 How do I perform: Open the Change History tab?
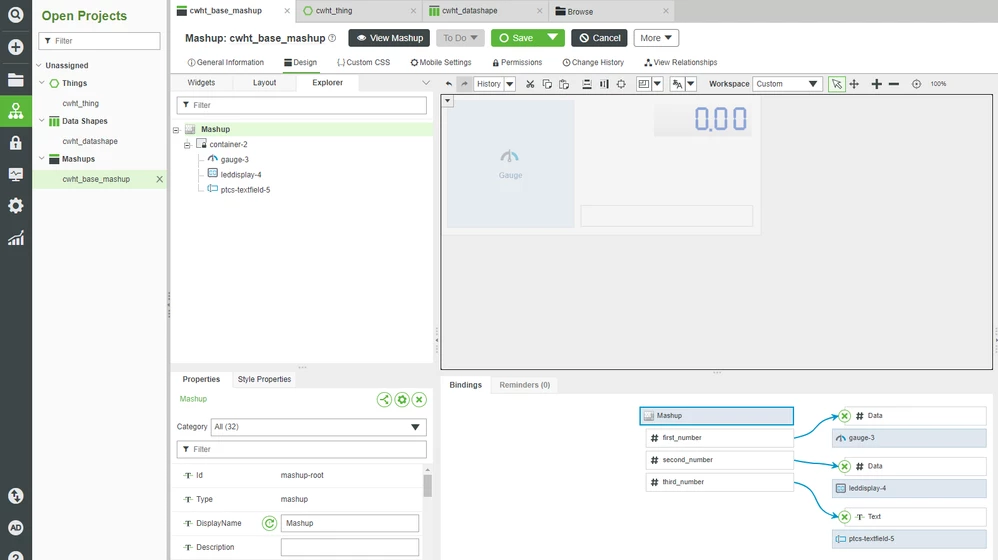click(x=593, y=62)
